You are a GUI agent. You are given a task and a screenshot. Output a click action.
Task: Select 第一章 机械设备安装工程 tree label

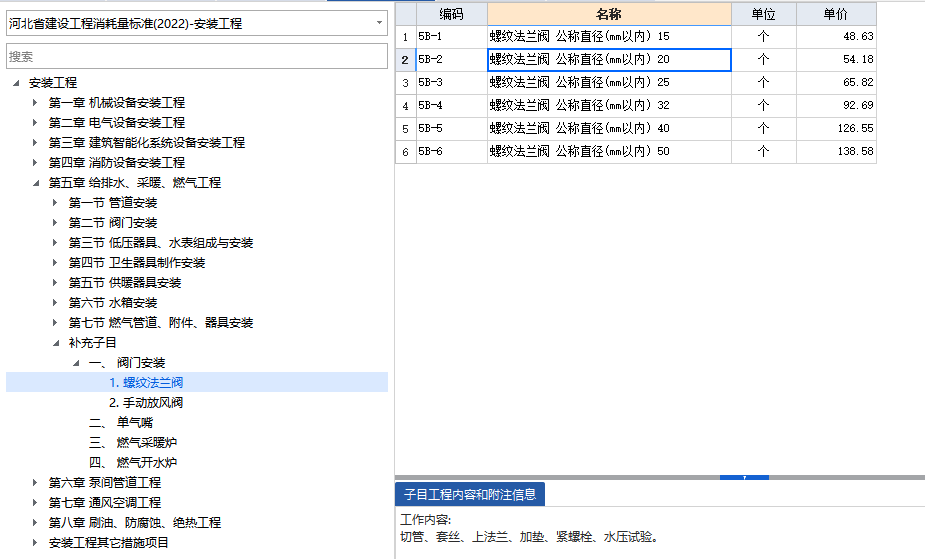(117, 103)
